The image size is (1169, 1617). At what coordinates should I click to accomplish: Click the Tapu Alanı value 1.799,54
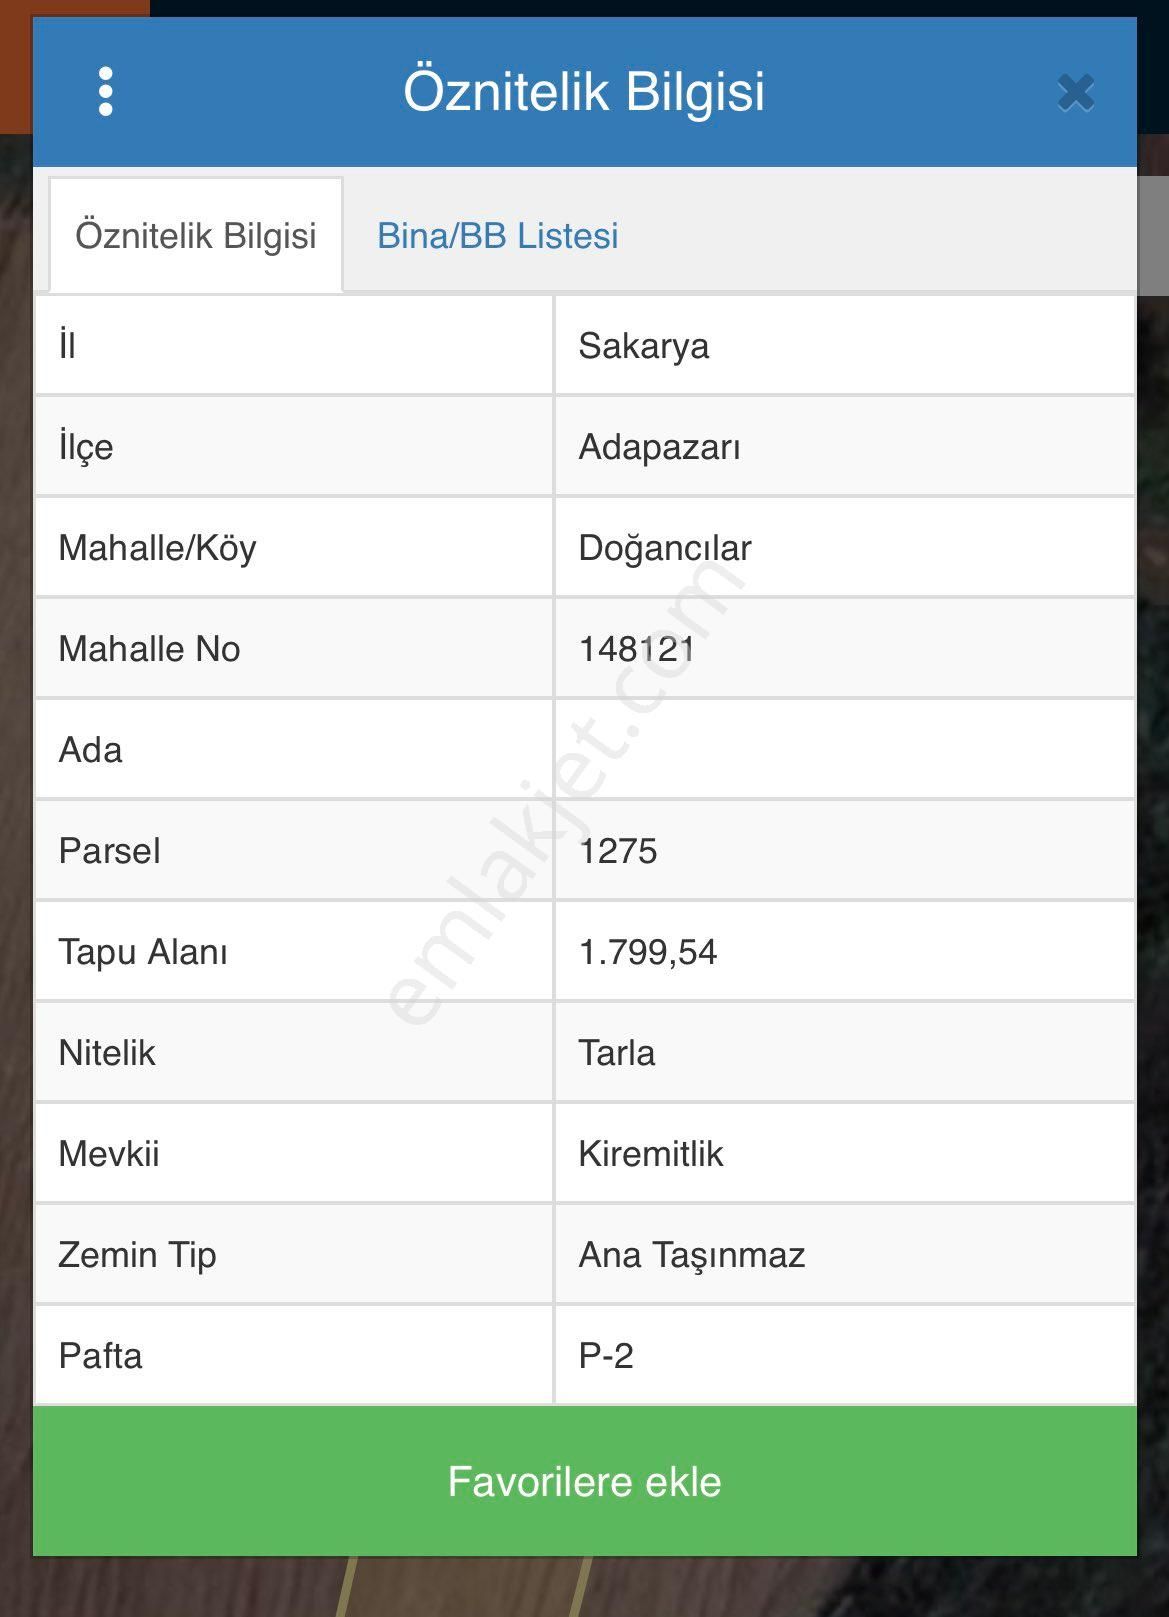pyautogui.click(x=648, y=952)
